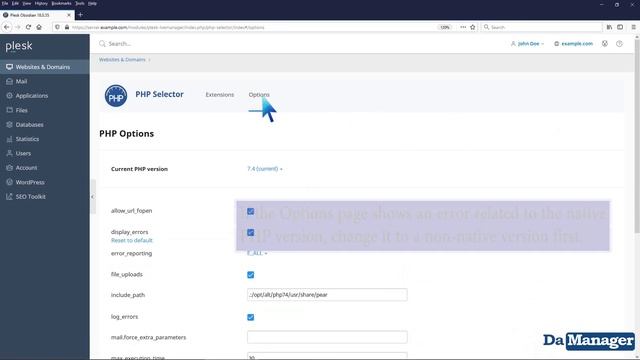Open the Firefox Edit menu

(x=15, y=3)
